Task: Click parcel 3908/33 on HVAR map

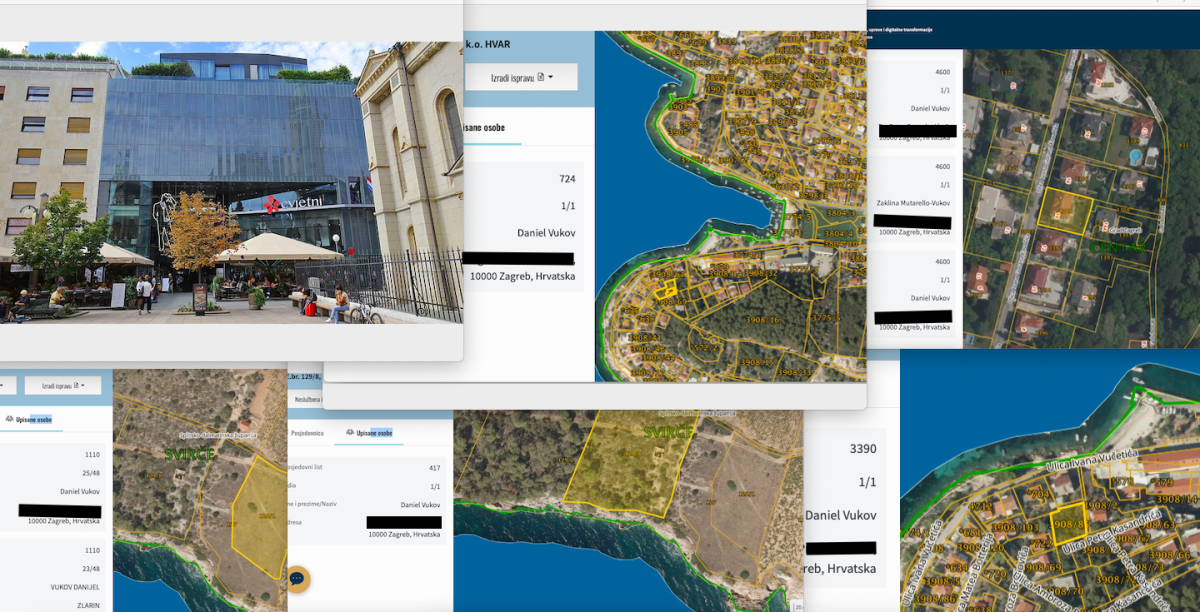Action: pyautogui.click(x=794, y=372)
